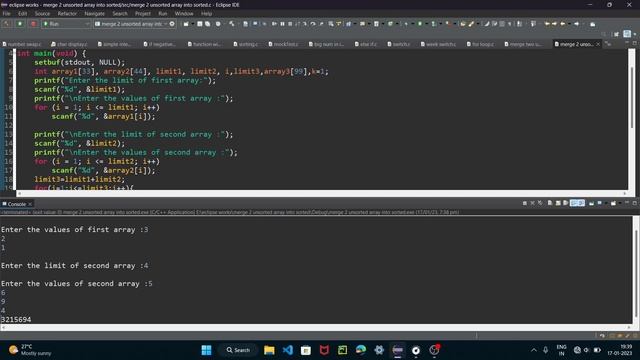Select the C/C++ perspective icon
Viewport: 640px width, 360px height.
(x=627, y=34)
